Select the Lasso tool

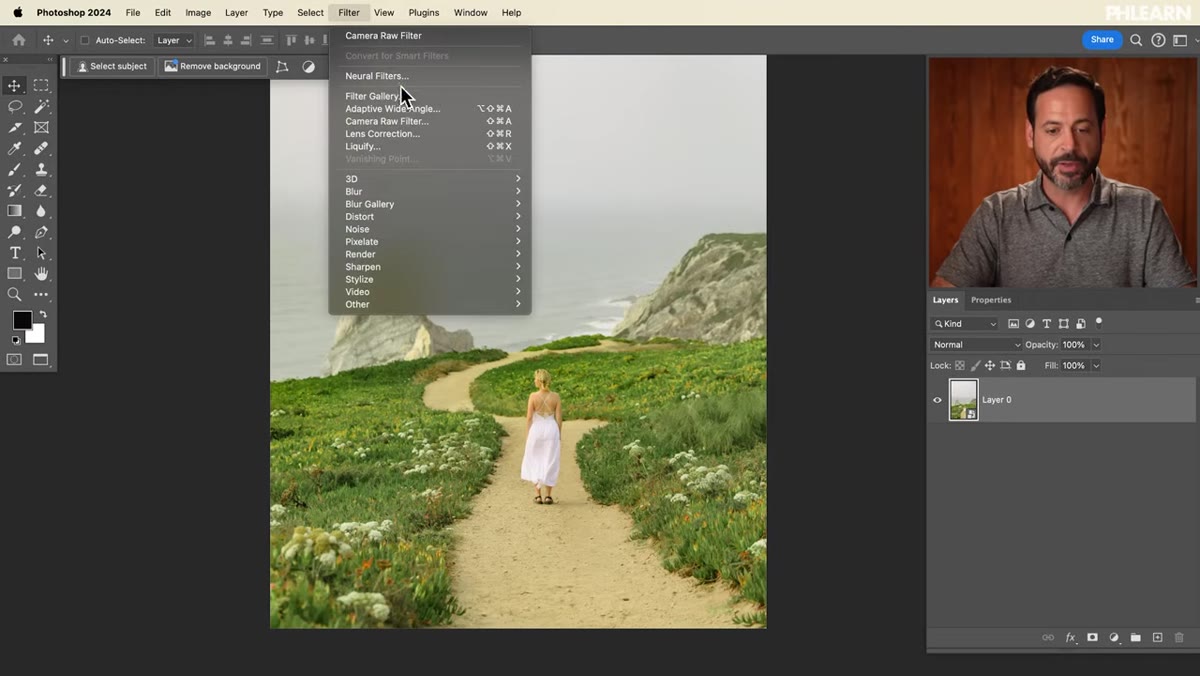pos(14,106)
